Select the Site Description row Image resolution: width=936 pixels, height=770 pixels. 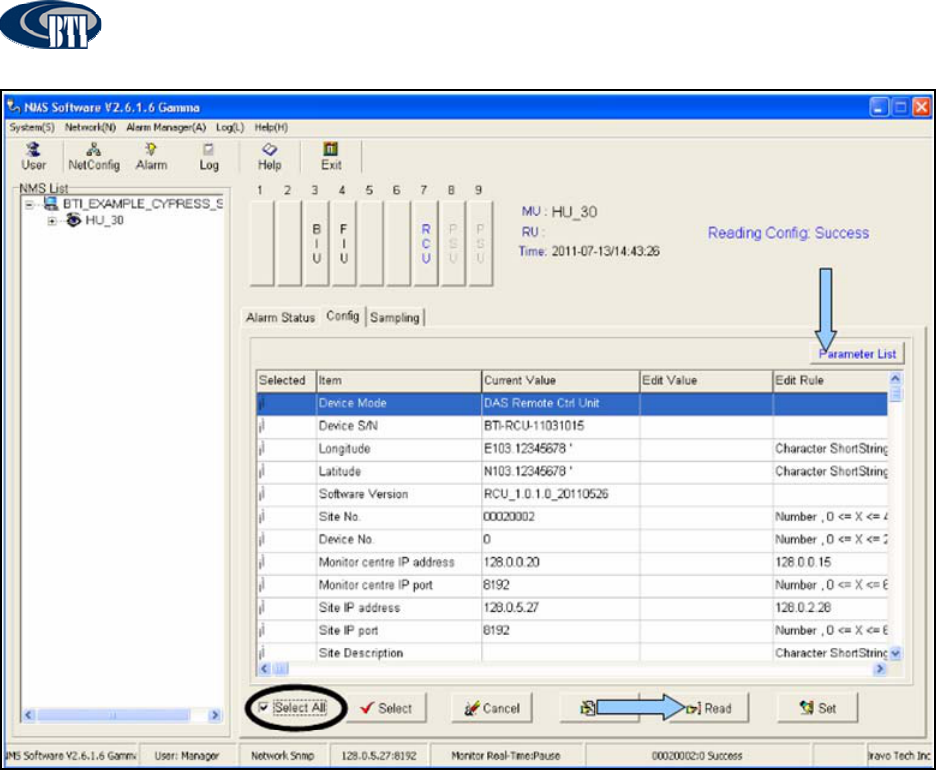tap(572, 652)
